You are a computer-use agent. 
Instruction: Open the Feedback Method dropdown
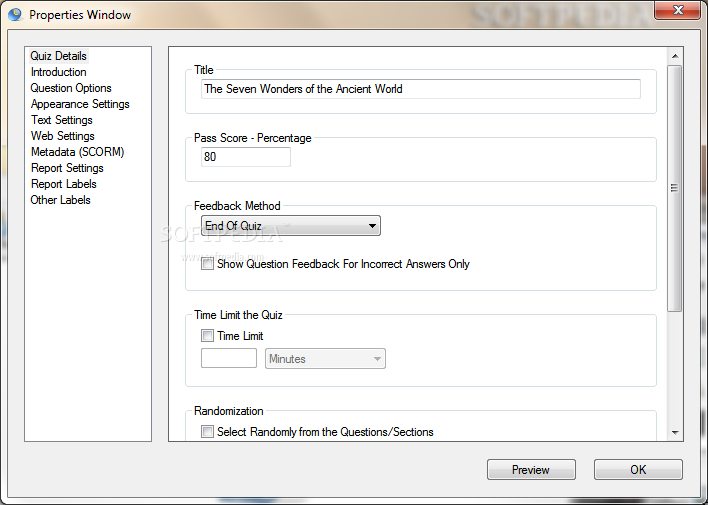(x=291, y=225)
